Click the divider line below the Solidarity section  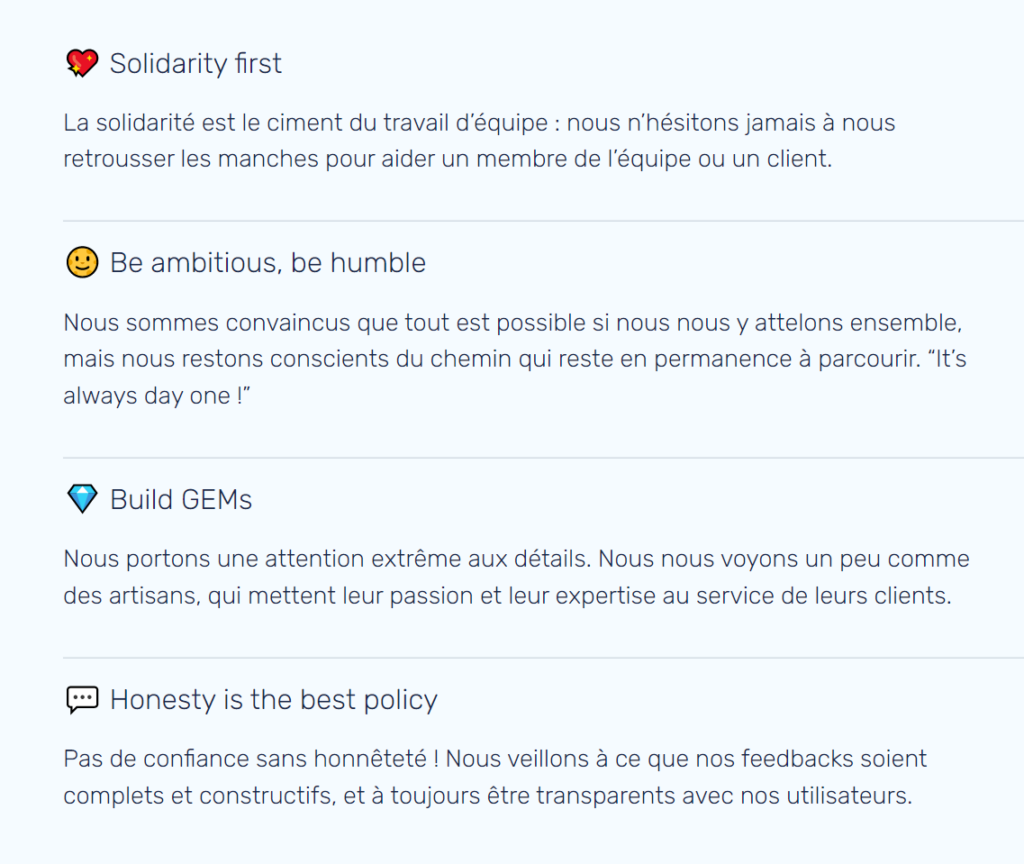point(543,221)
